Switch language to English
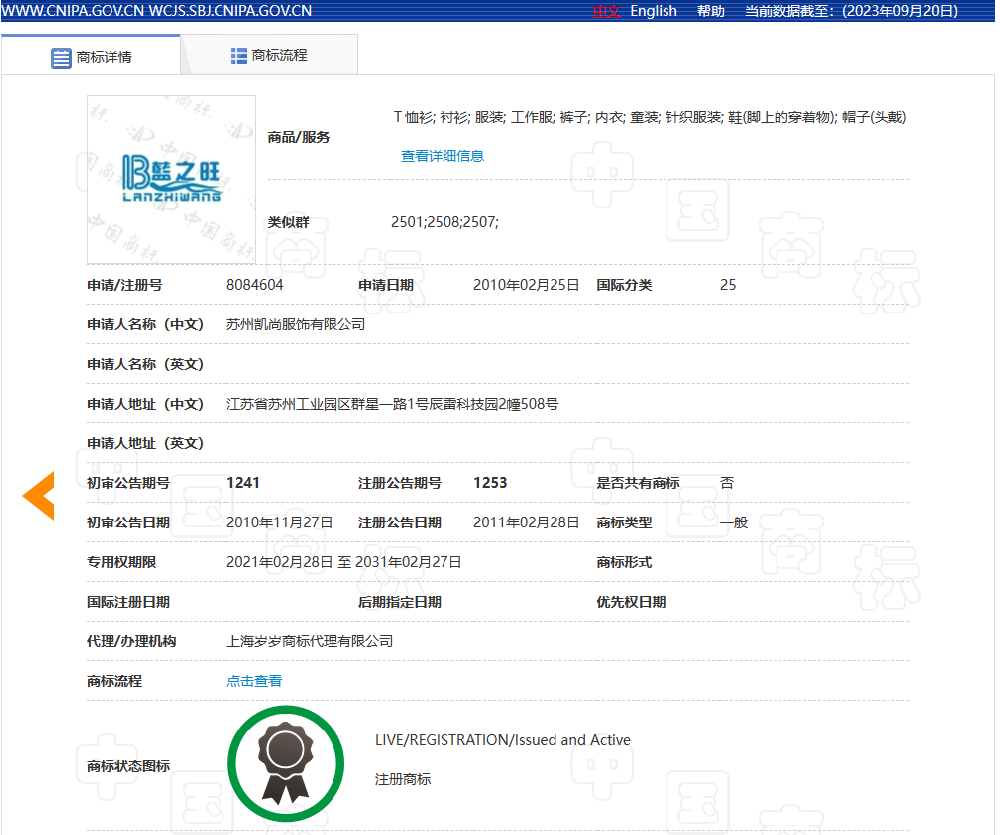 (x=653, y=11)
